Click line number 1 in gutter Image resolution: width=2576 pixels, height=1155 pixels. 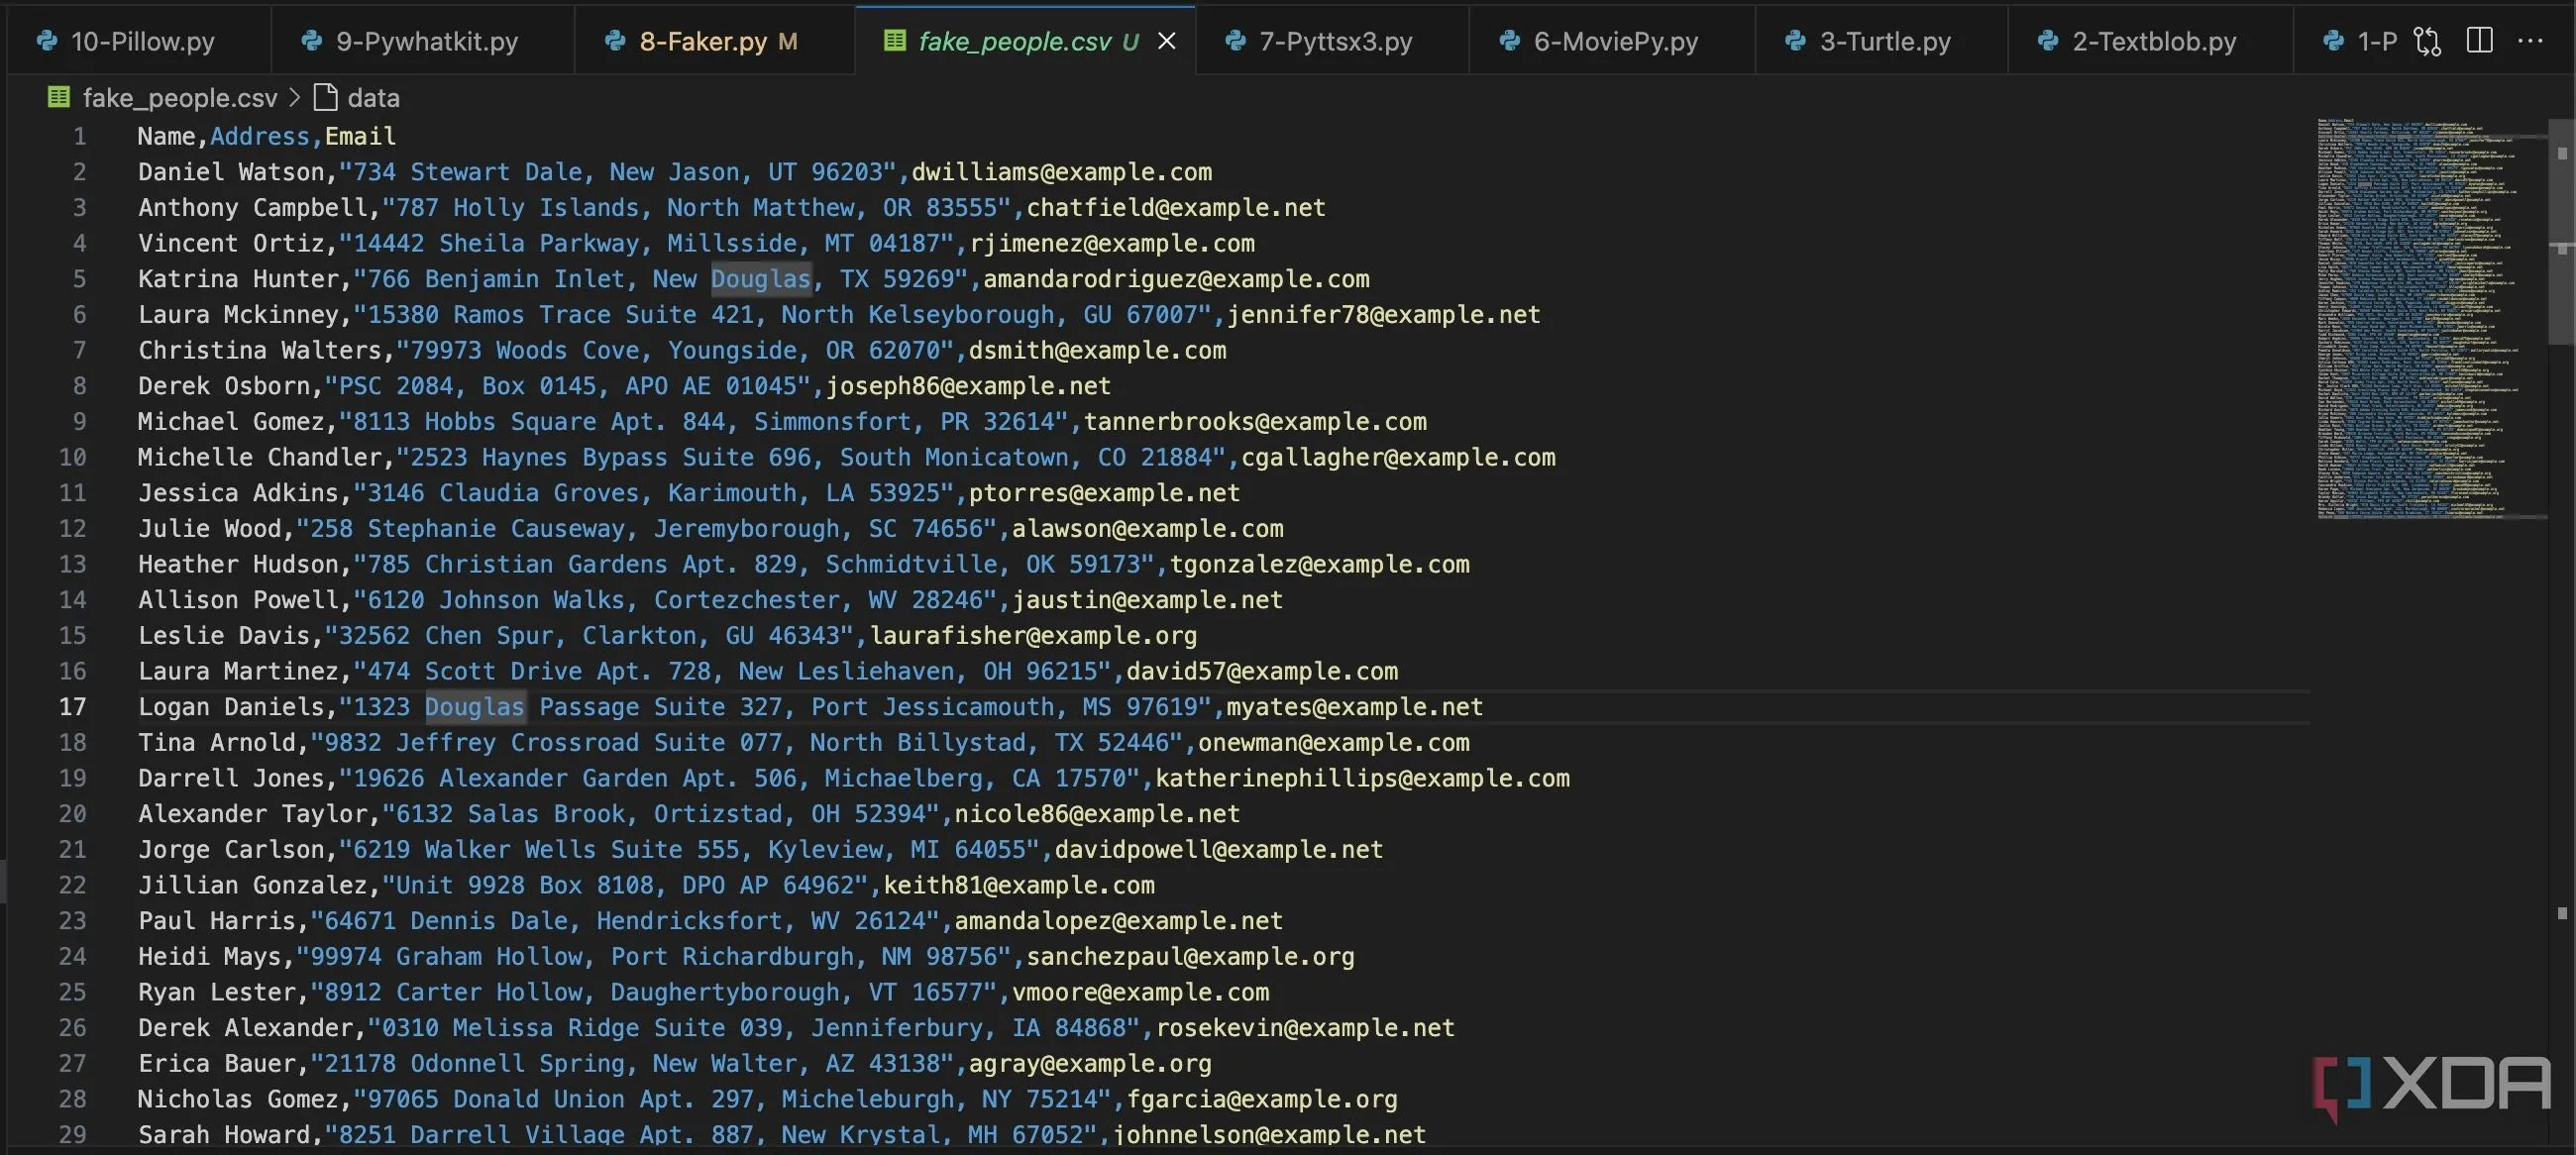coord(79,136)
